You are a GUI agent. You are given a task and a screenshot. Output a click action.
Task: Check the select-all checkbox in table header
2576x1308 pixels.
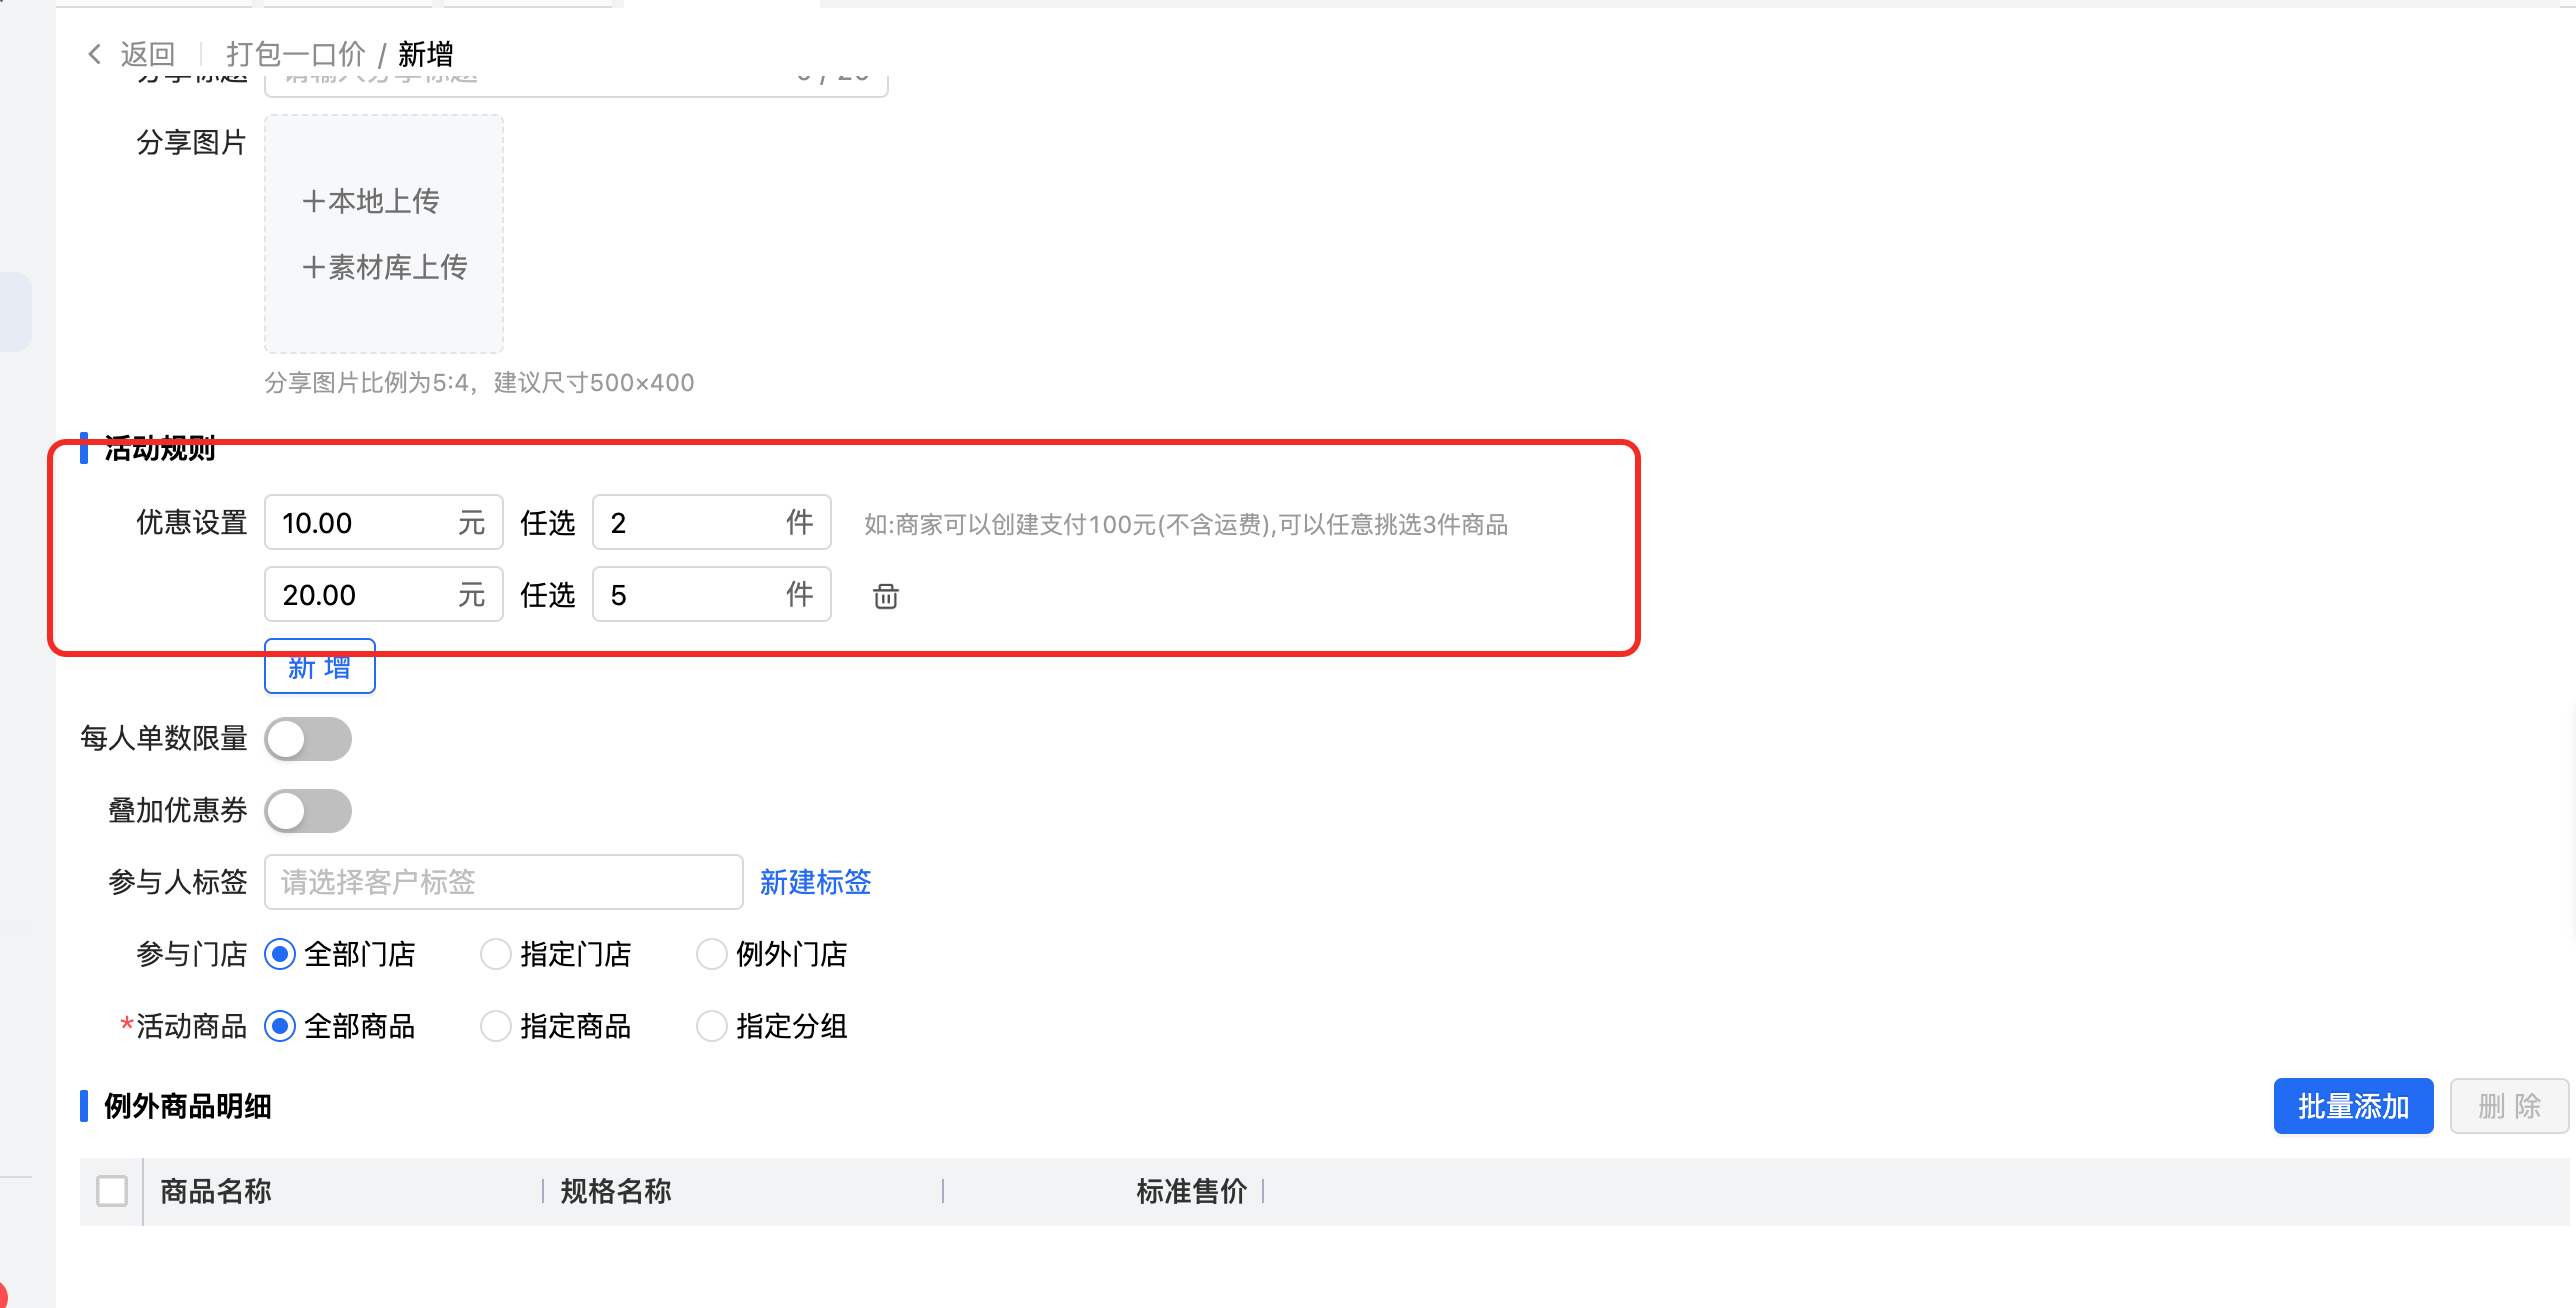pos(112,1191)
